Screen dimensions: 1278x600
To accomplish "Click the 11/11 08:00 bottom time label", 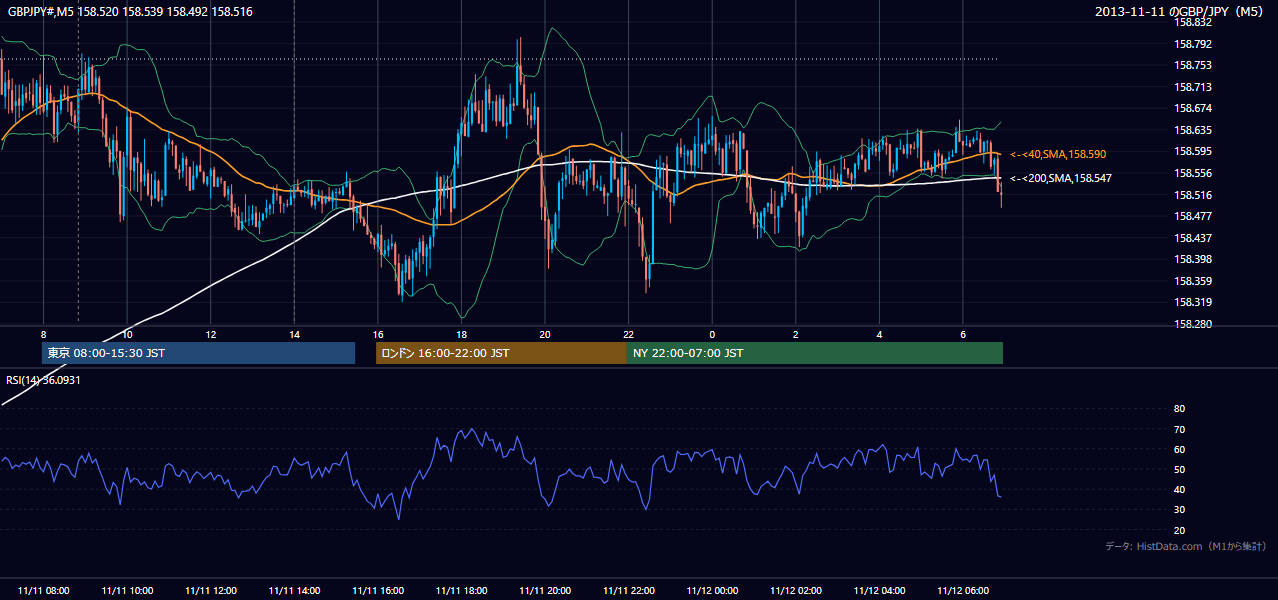I will tap(44, 591).
